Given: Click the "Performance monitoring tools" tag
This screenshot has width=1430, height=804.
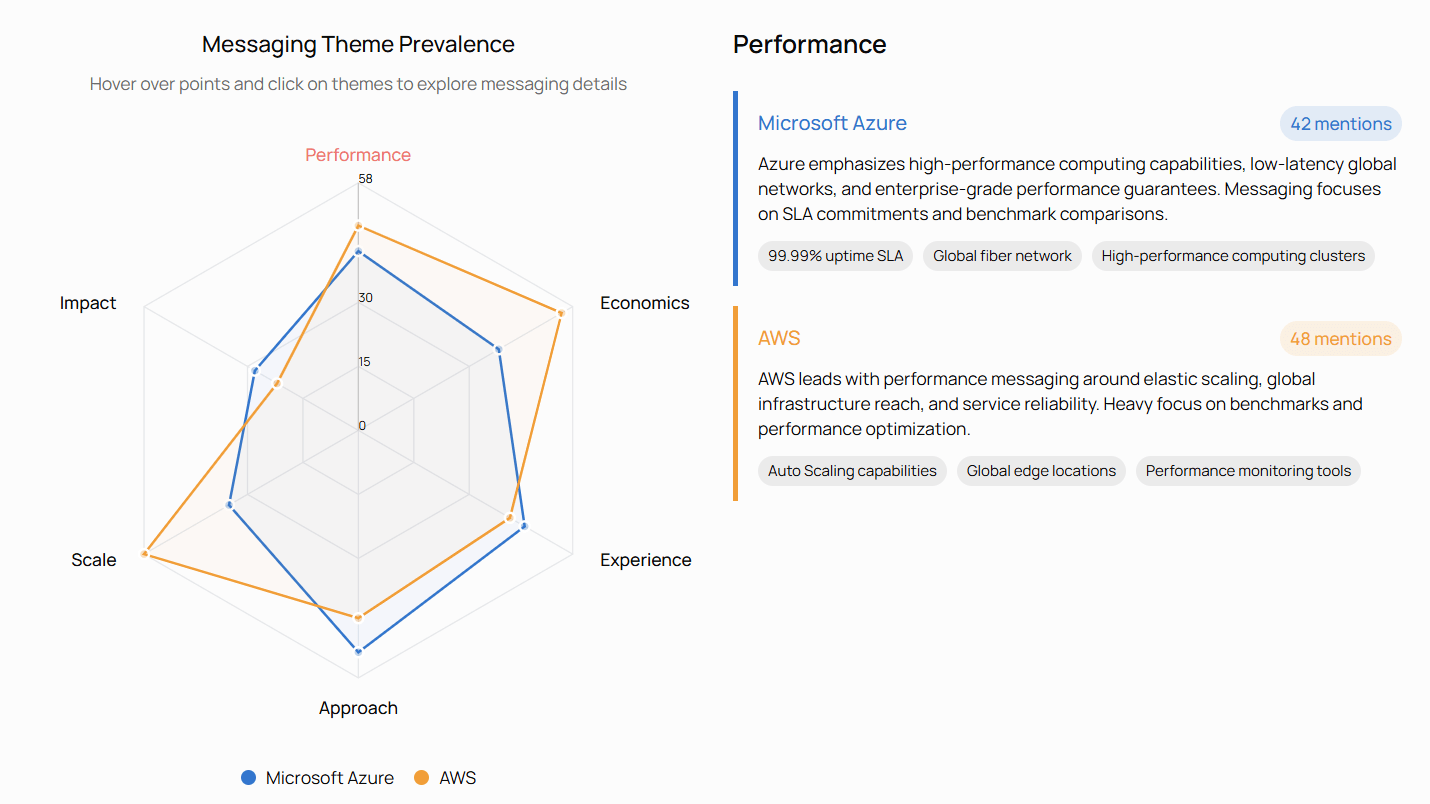Looking at the screenshot, I should click(x=1248, y=471).
